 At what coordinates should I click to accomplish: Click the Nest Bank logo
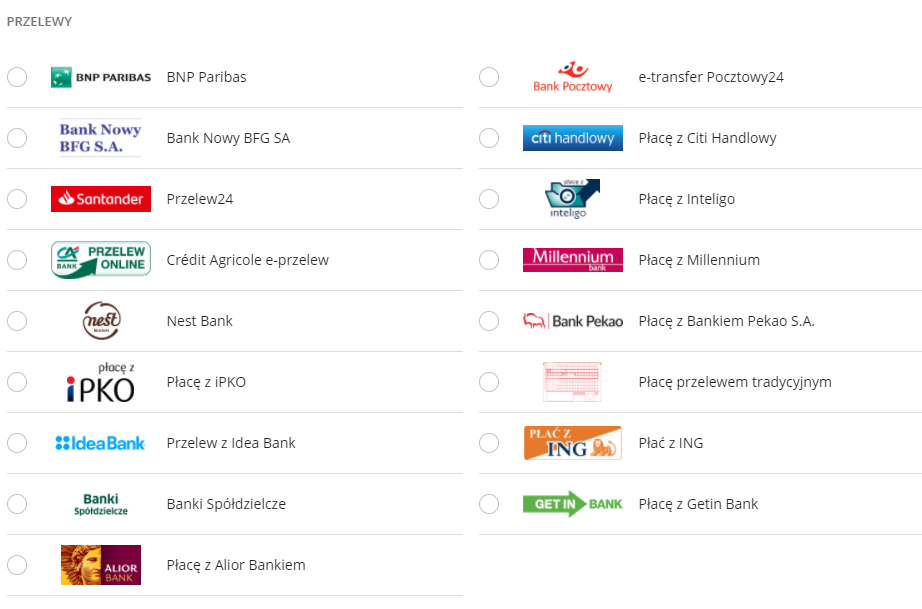(x=101, y=321)
